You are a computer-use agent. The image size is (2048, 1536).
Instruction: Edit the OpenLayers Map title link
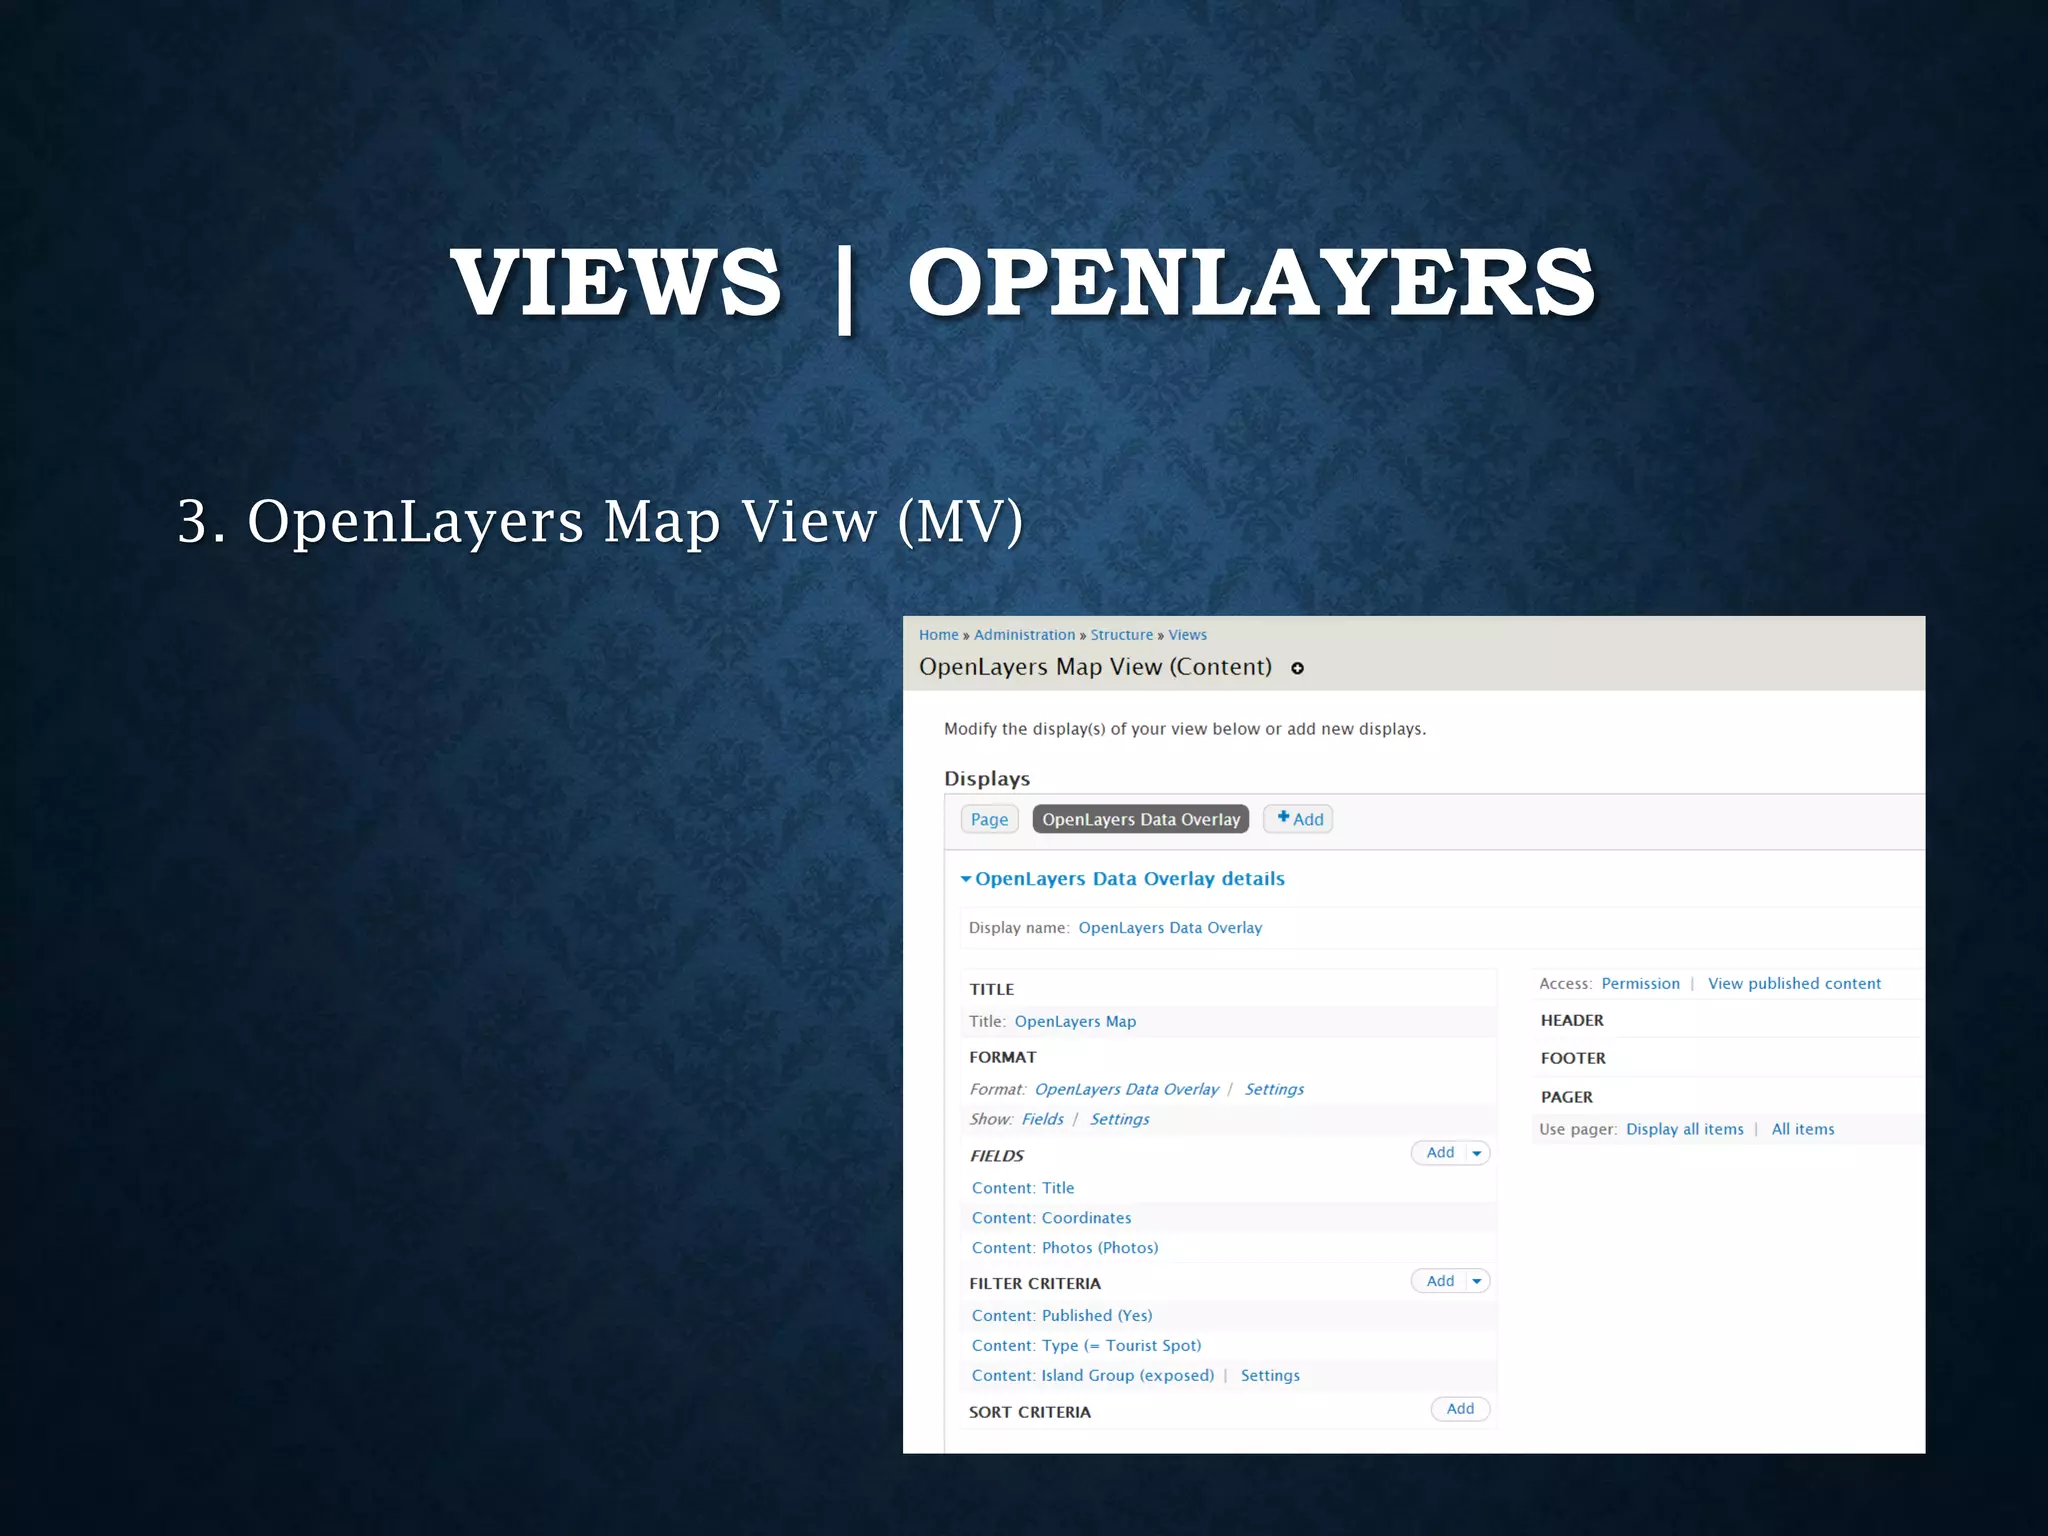[x=1075, y=1021]
